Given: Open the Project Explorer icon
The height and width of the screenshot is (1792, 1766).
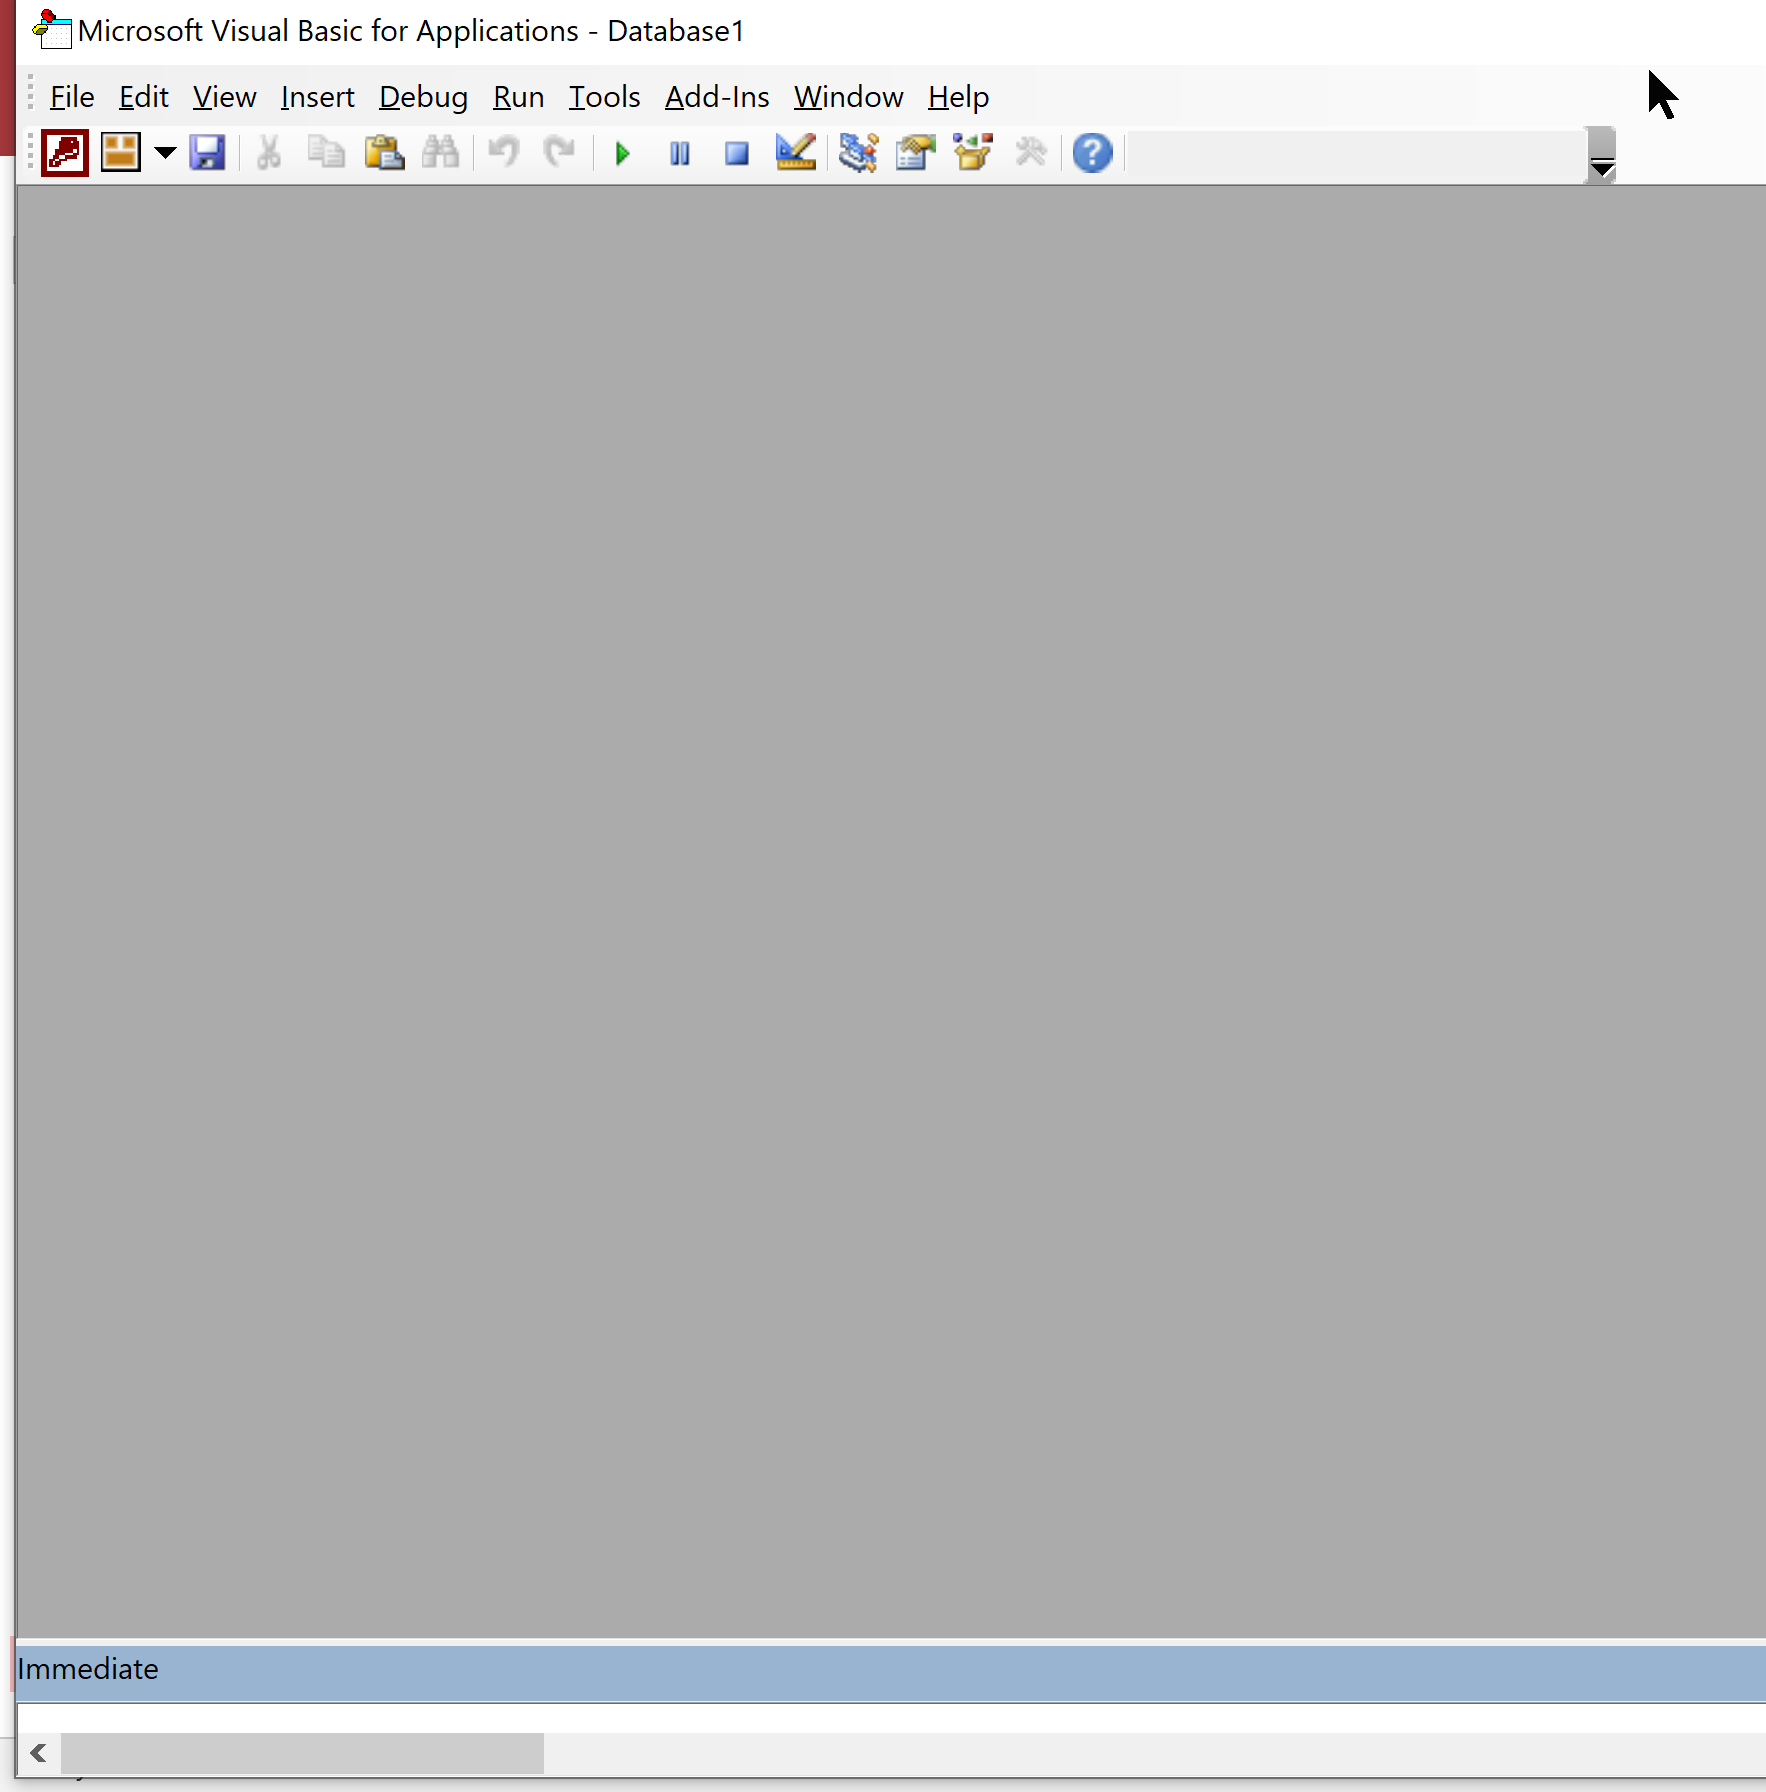Looking at the screenshot, I should coord(858,153).
